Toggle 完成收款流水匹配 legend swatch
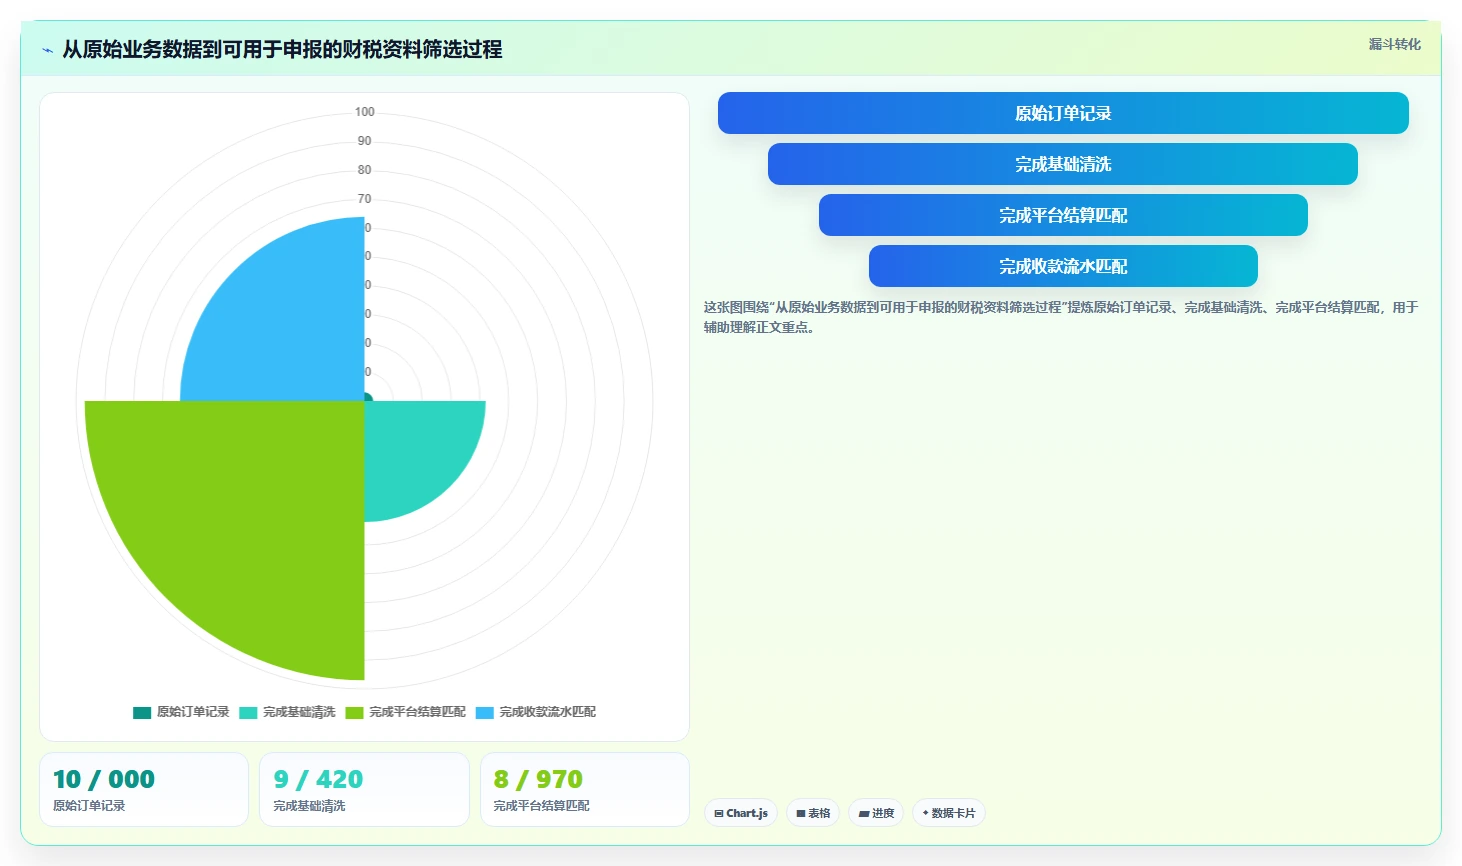The height and width of the screenshot is (866, 1462). tap(485, 713)
